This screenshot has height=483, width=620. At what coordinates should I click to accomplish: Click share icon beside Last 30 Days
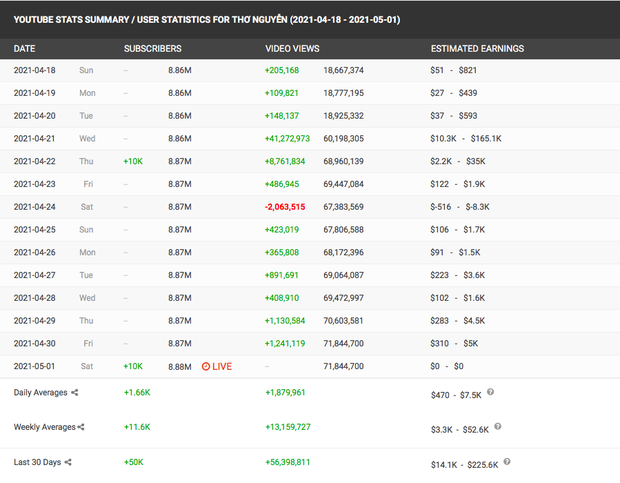(68, 463)
